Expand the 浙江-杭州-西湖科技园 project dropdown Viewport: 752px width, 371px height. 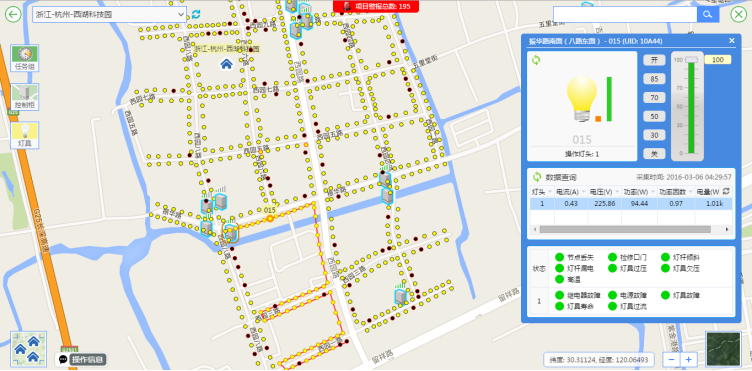tap(110, 14)
